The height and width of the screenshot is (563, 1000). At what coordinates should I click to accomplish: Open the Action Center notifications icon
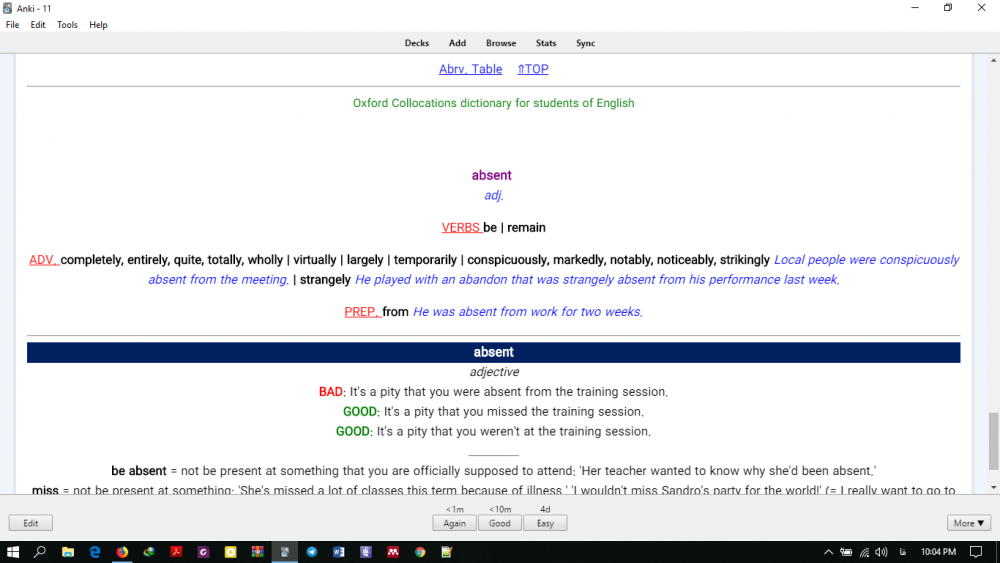coord(976,552)
